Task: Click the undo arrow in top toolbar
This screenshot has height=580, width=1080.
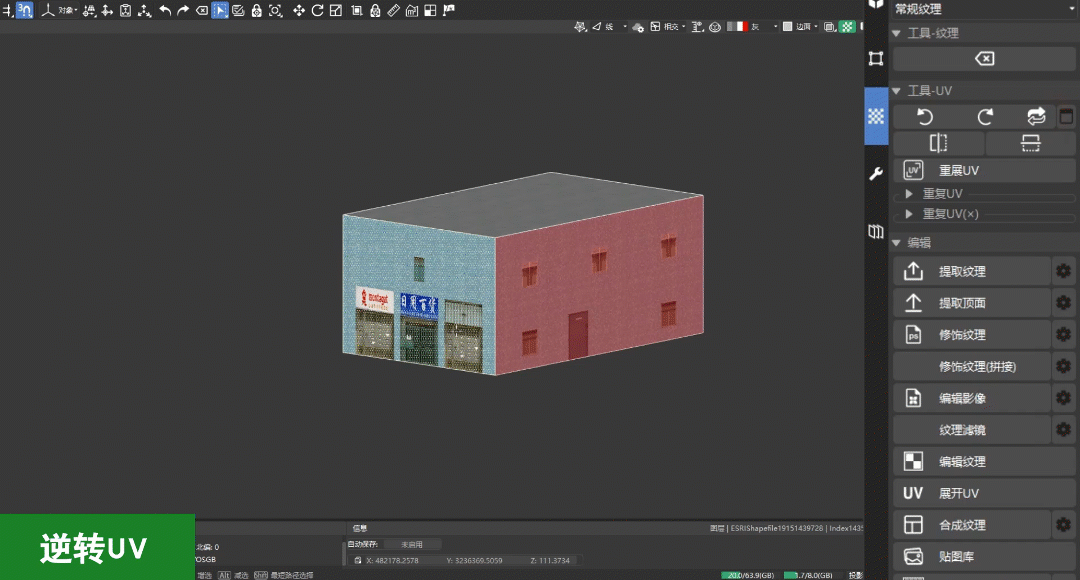Action: point(165,10)
